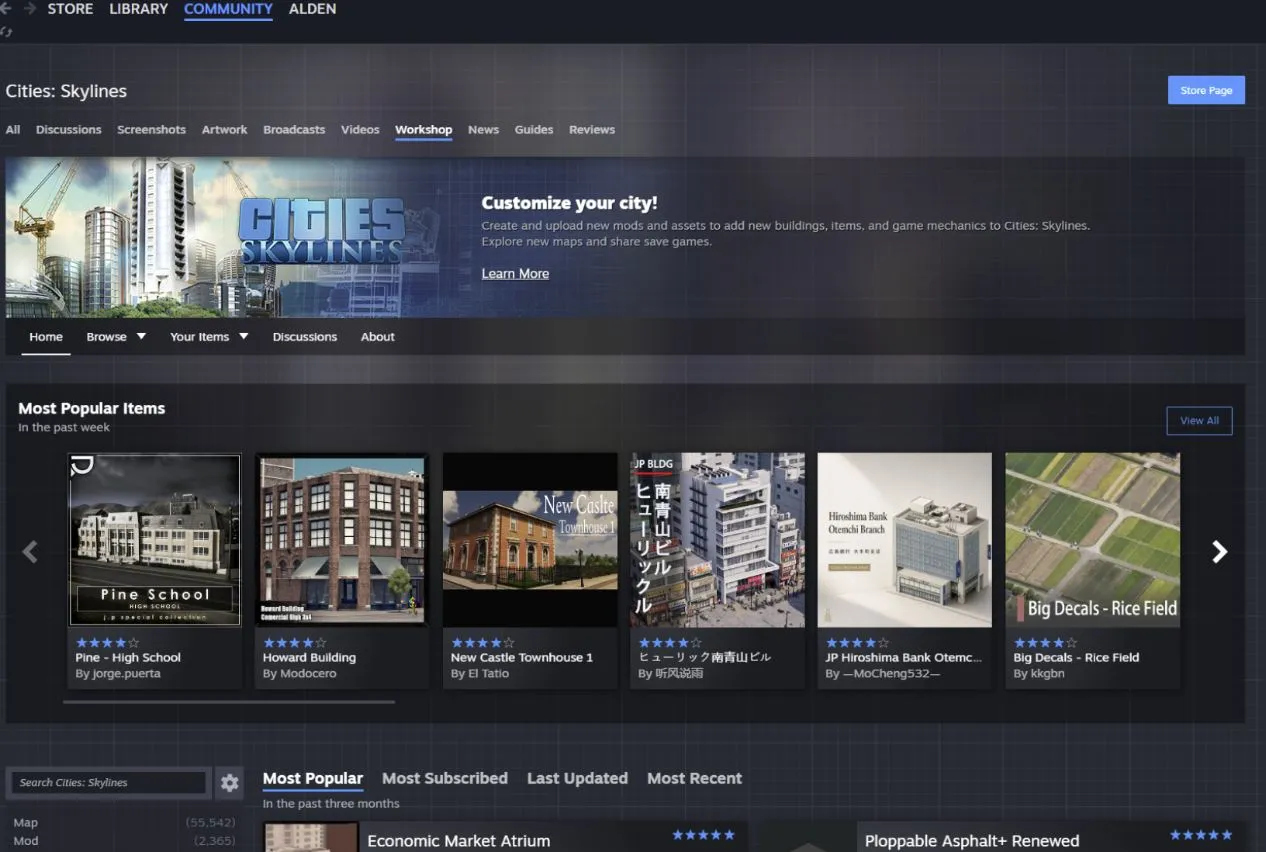1266x852 pixels.
Task: Click the Hiroshima Bank Otemchi Branch thumbnail
Action: (905, 540)
